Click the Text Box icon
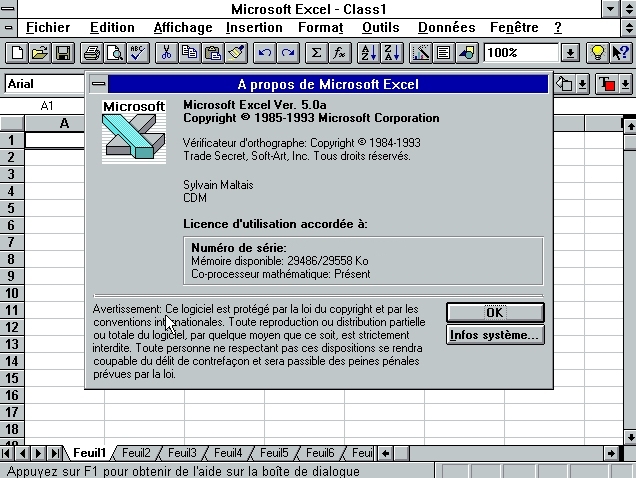 (443, 53)
